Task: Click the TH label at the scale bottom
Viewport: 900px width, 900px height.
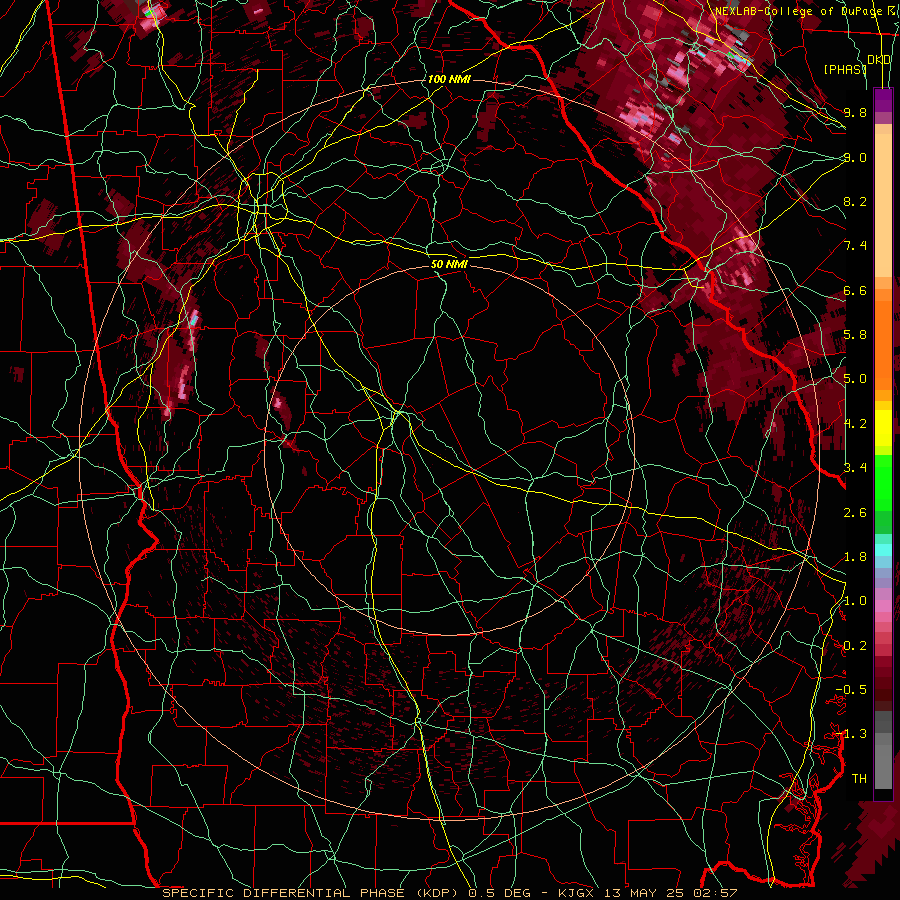Action: (x=859, y=779)
